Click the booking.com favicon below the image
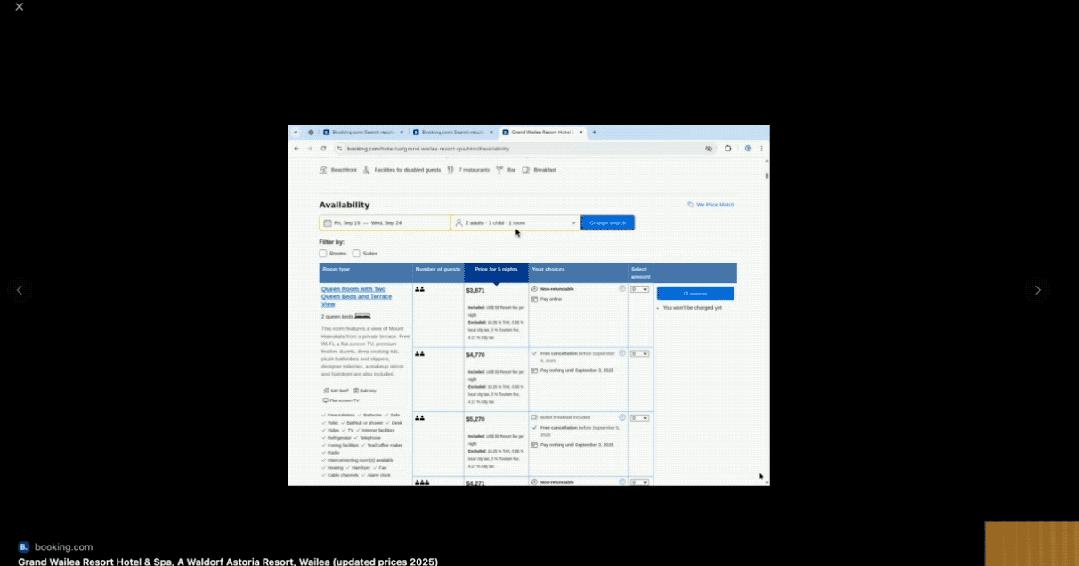The width and height of the screenshot is (1079, 566). [23, 547]
